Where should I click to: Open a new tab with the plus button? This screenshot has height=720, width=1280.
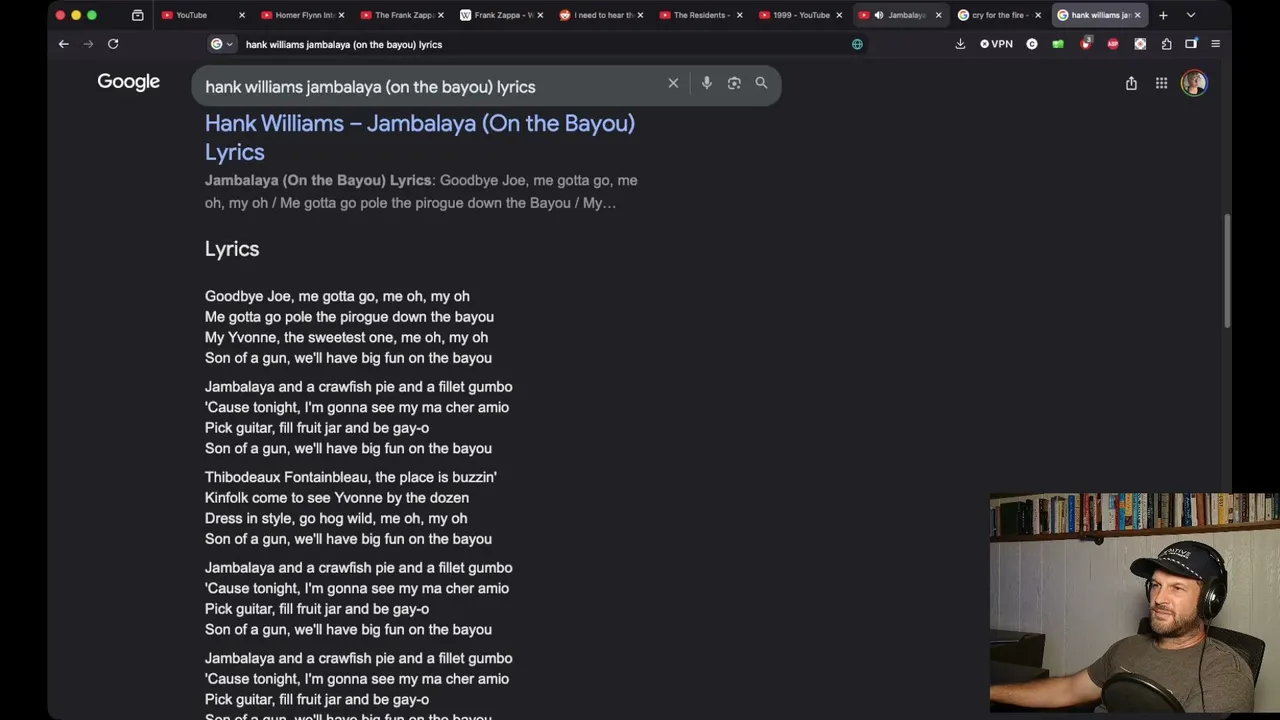1163,15
